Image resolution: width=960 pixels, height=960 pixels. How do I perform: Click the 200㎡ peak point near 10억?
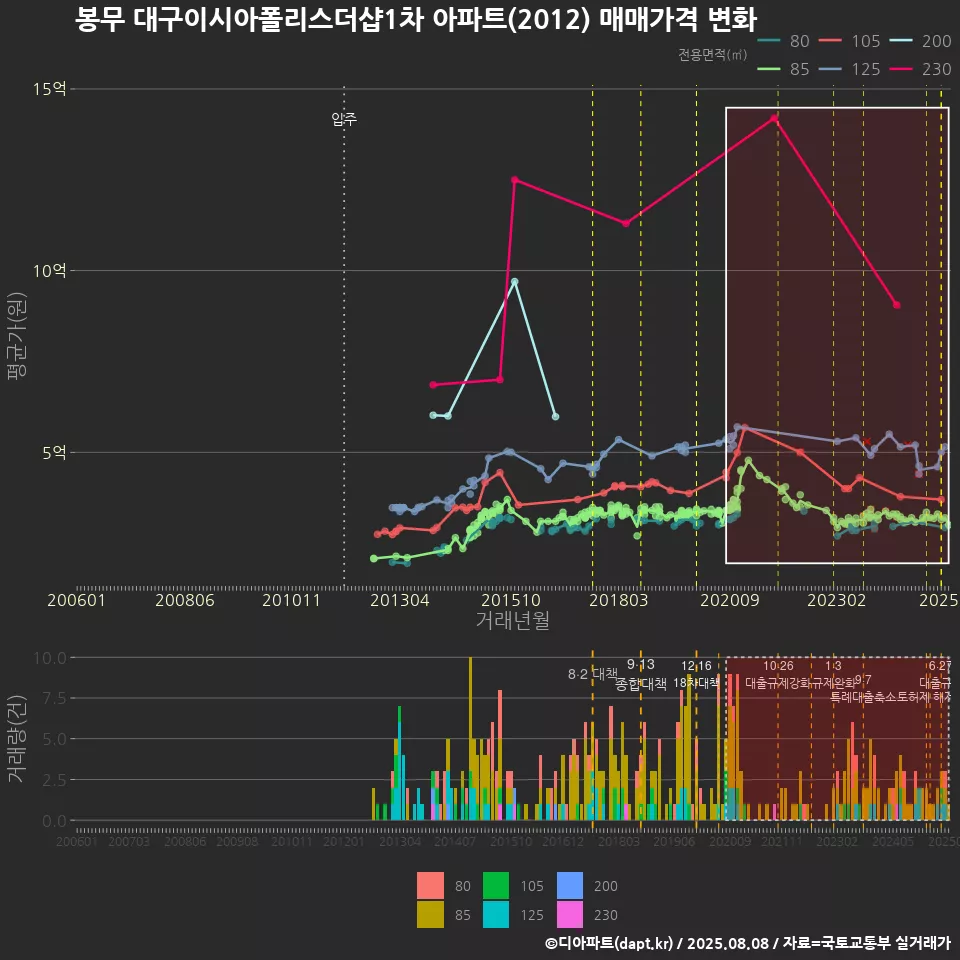[515, 282]
